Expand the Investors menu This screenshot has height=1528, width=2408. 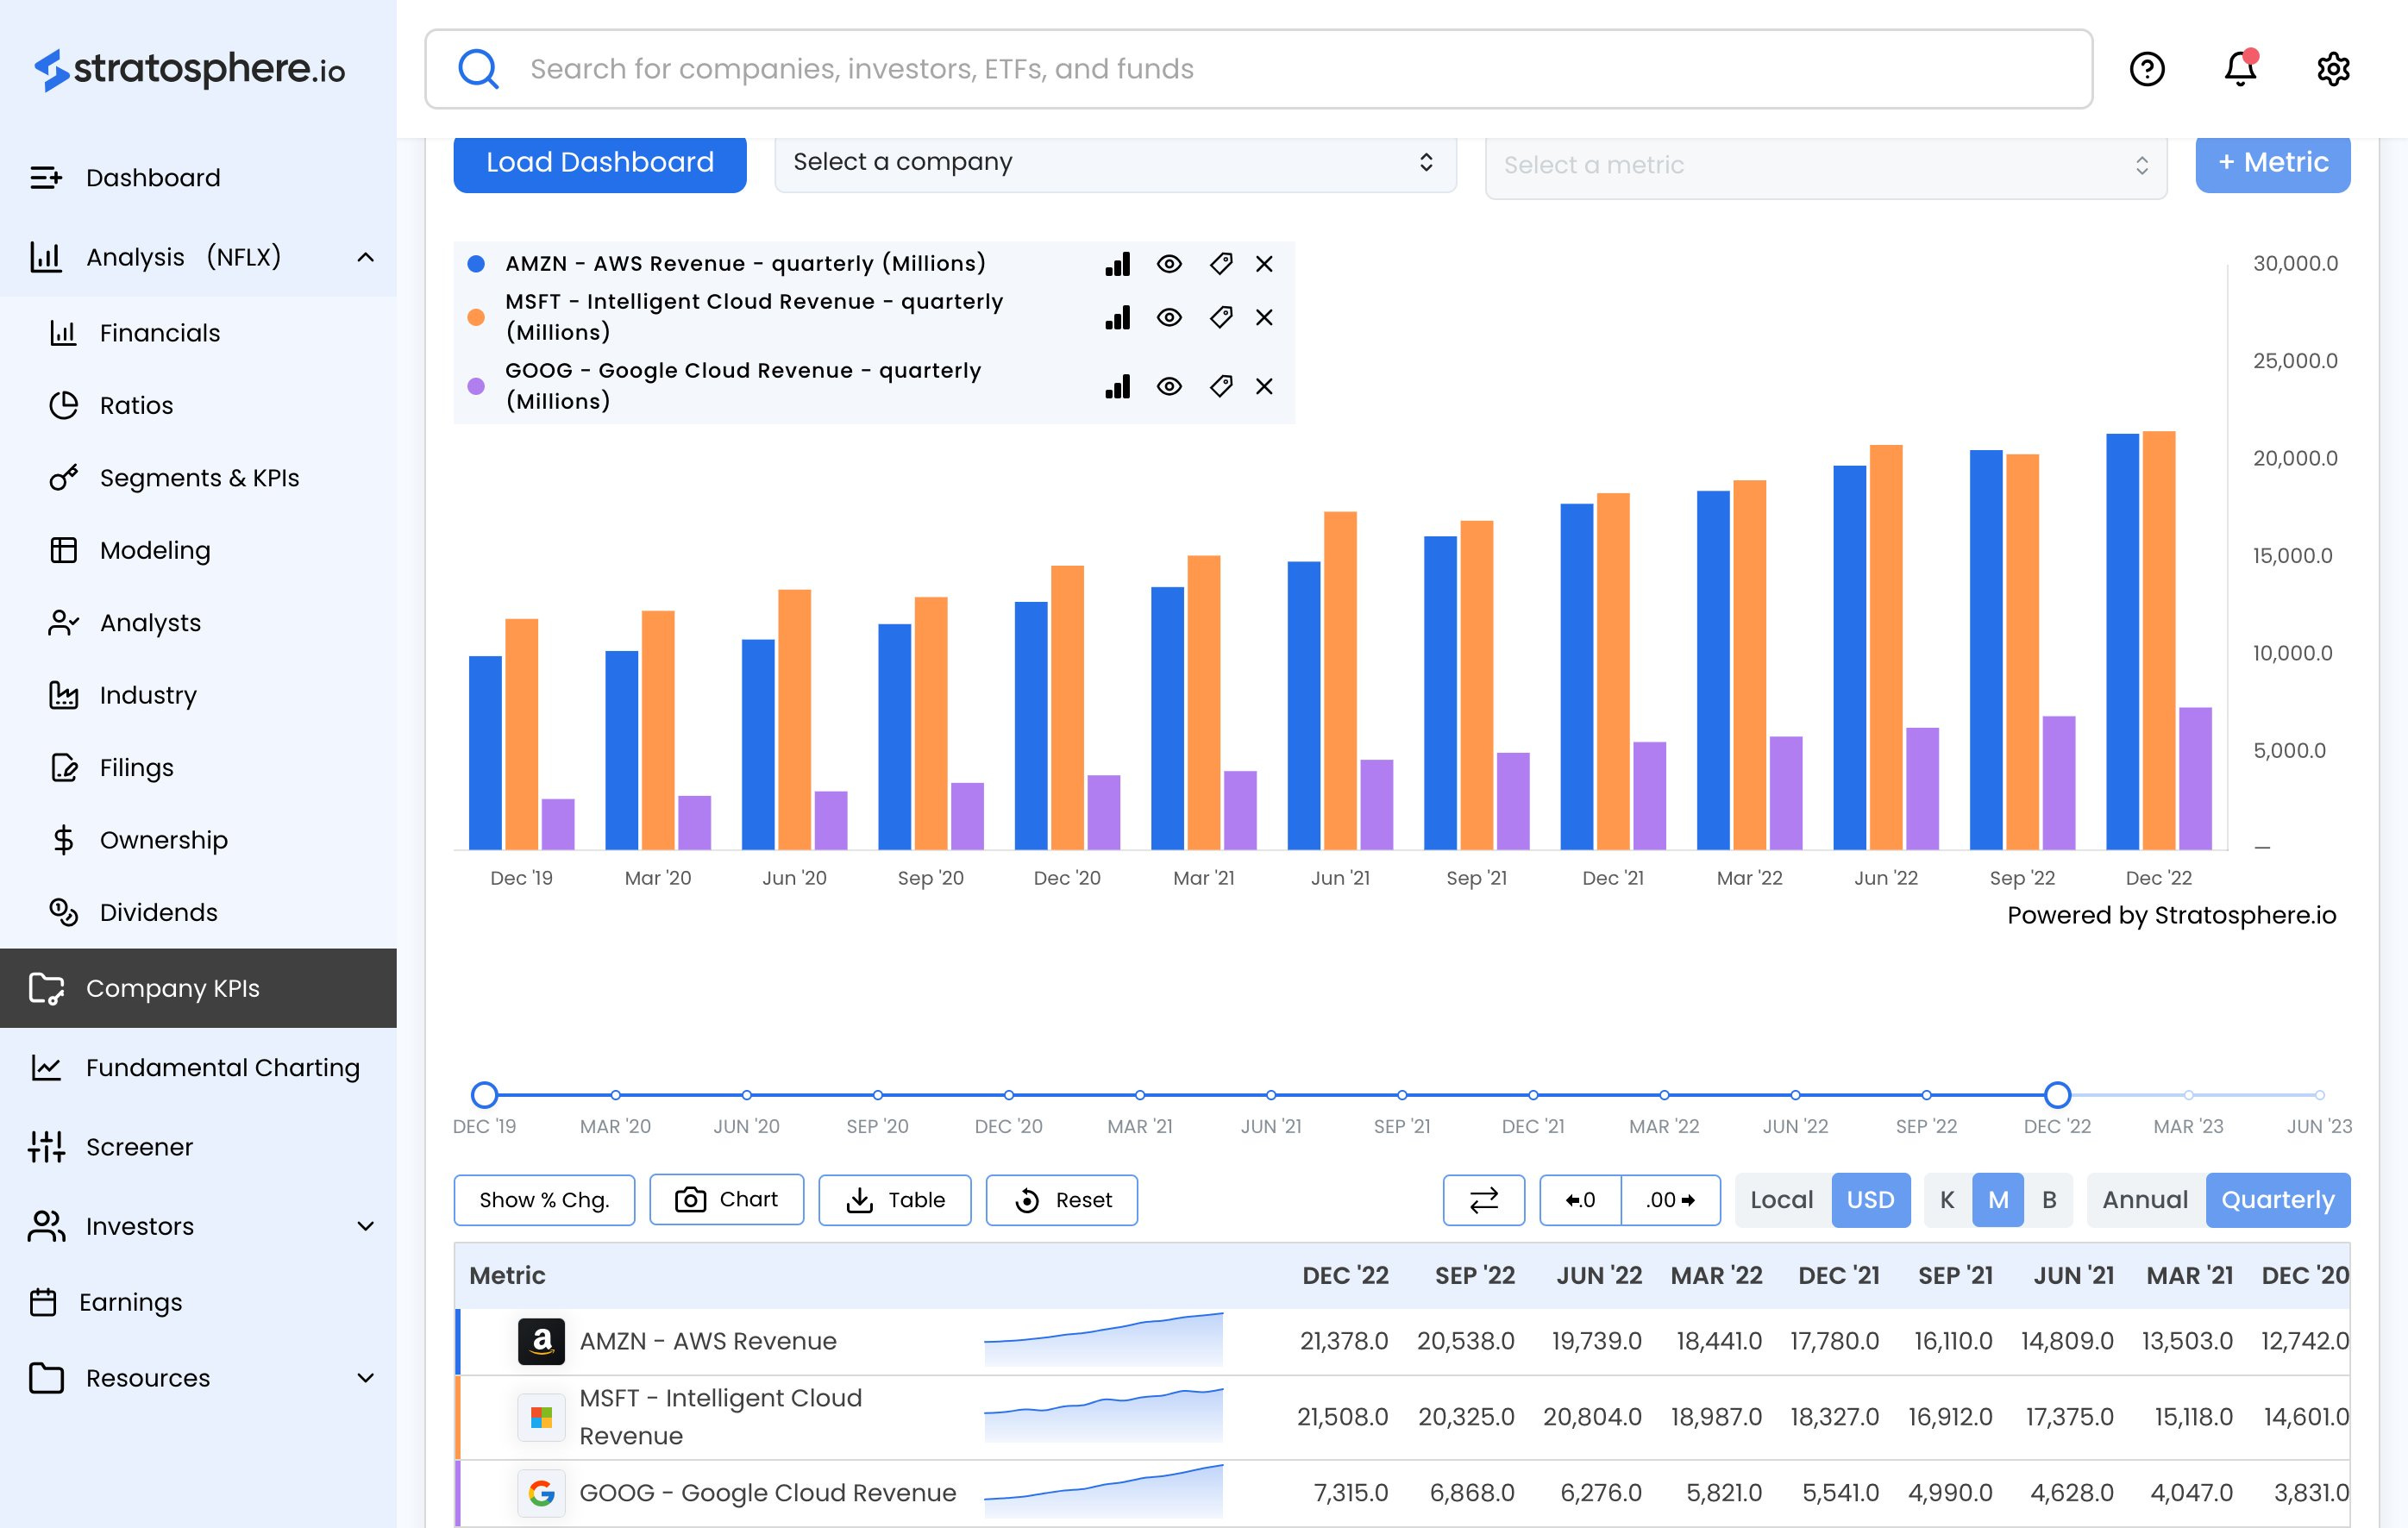366,1227
